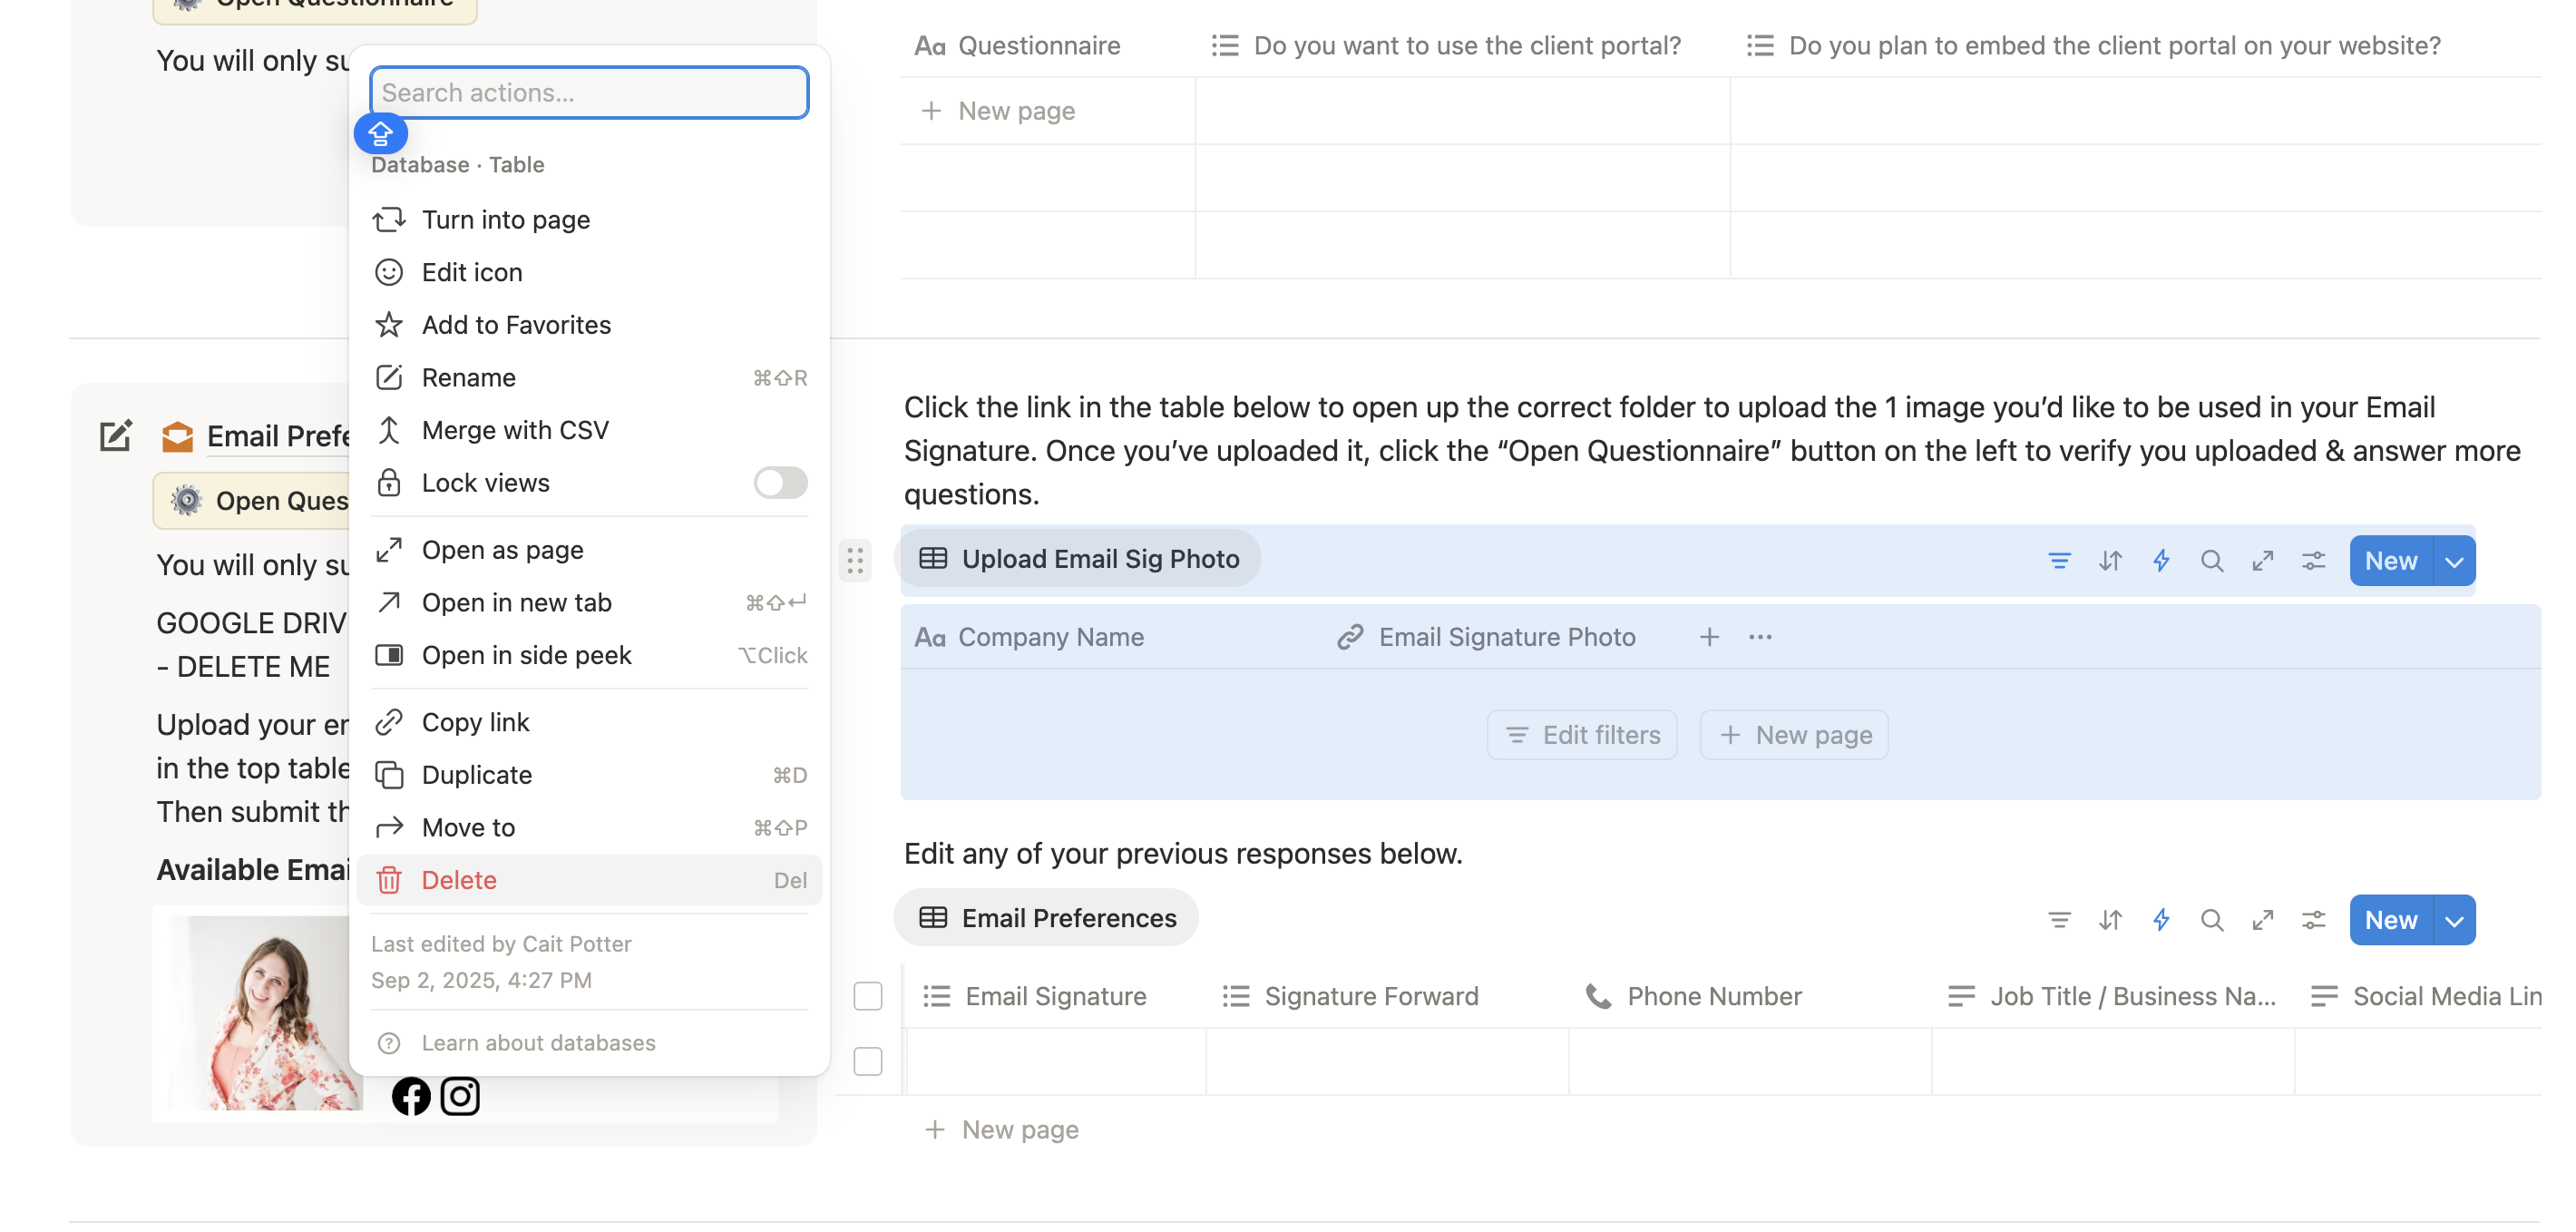
Task: Check the first row checkbox in Email Preferences table
Action: (868, 1061)
